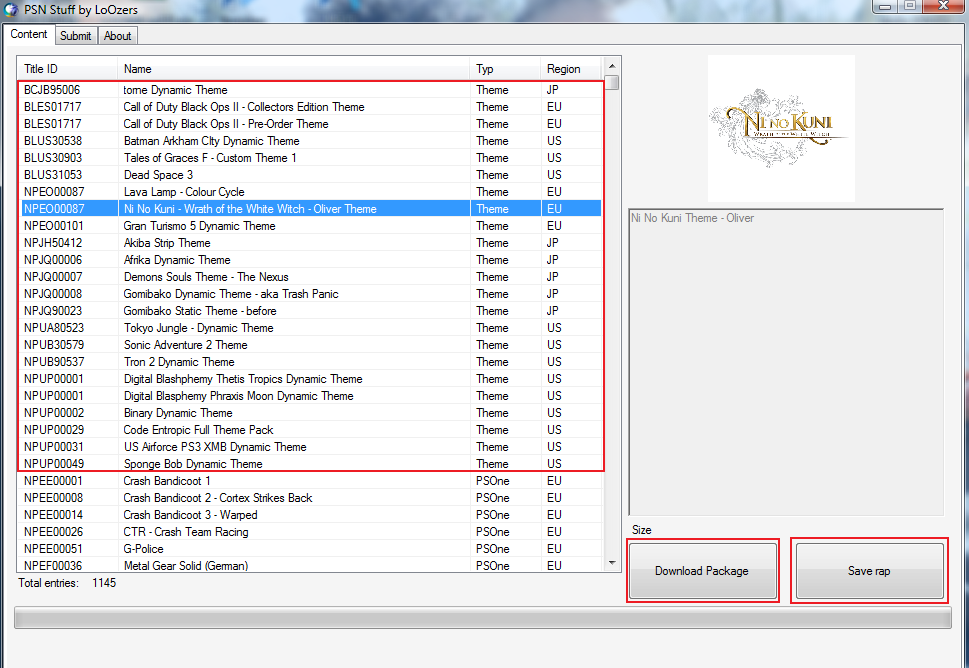
Task: Select the 'tome Dynamic Theme' row
Action: click(311, 90)
